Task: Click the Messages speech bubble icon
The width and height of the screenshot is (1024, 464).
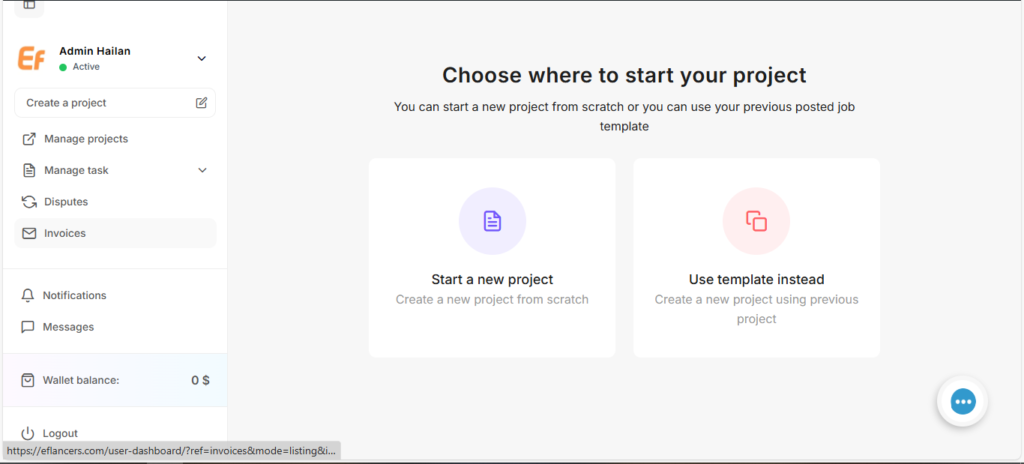Action: pos(28,327)
